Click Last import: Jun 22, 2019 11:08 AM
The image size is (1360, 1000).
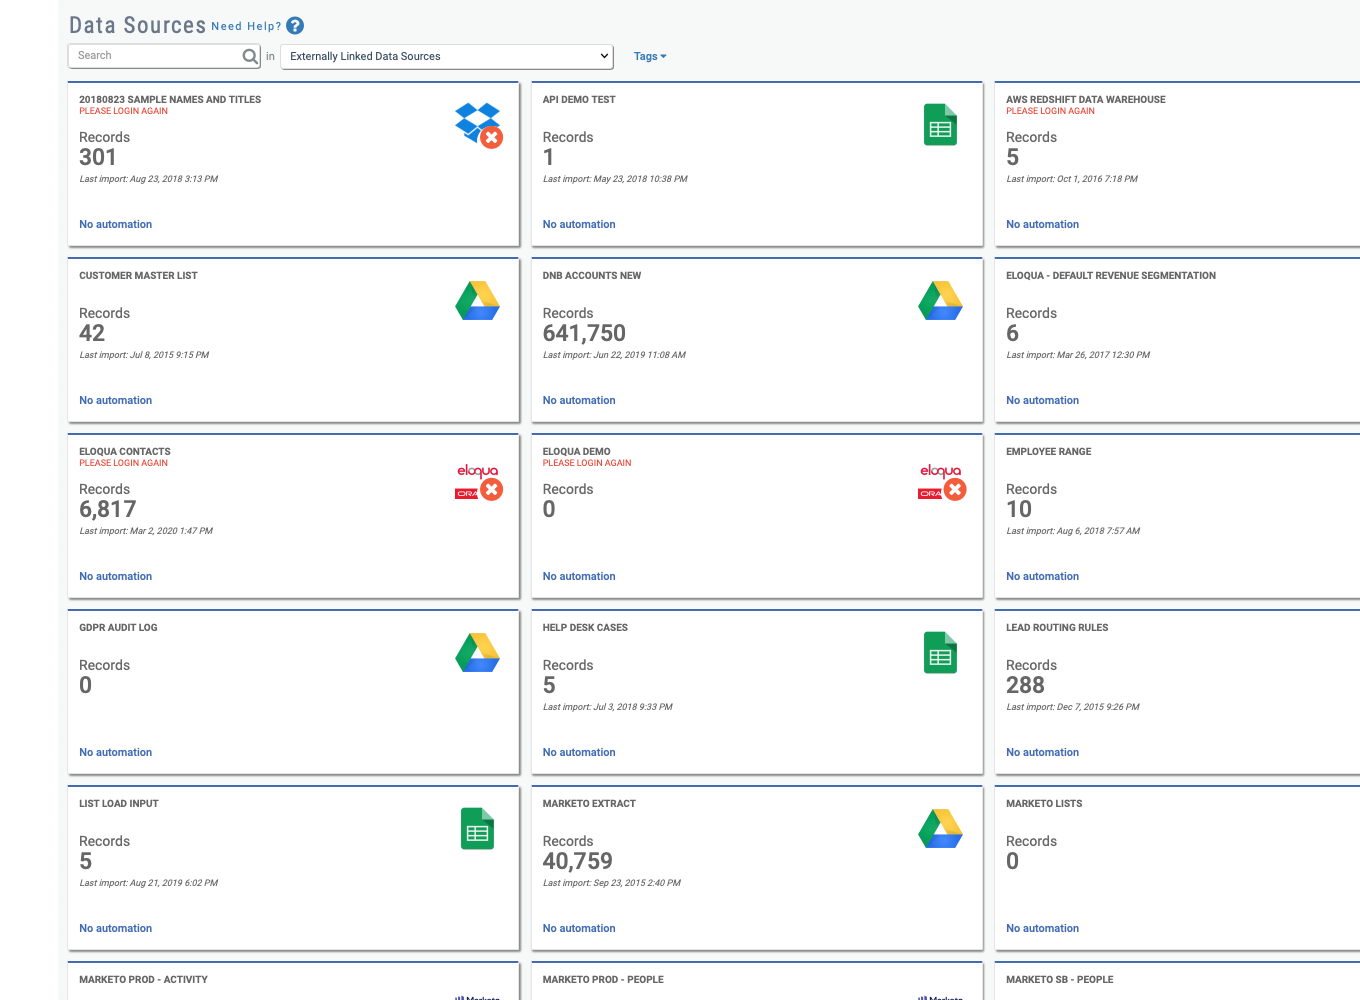pyautogui.click(x=614, y=355)
